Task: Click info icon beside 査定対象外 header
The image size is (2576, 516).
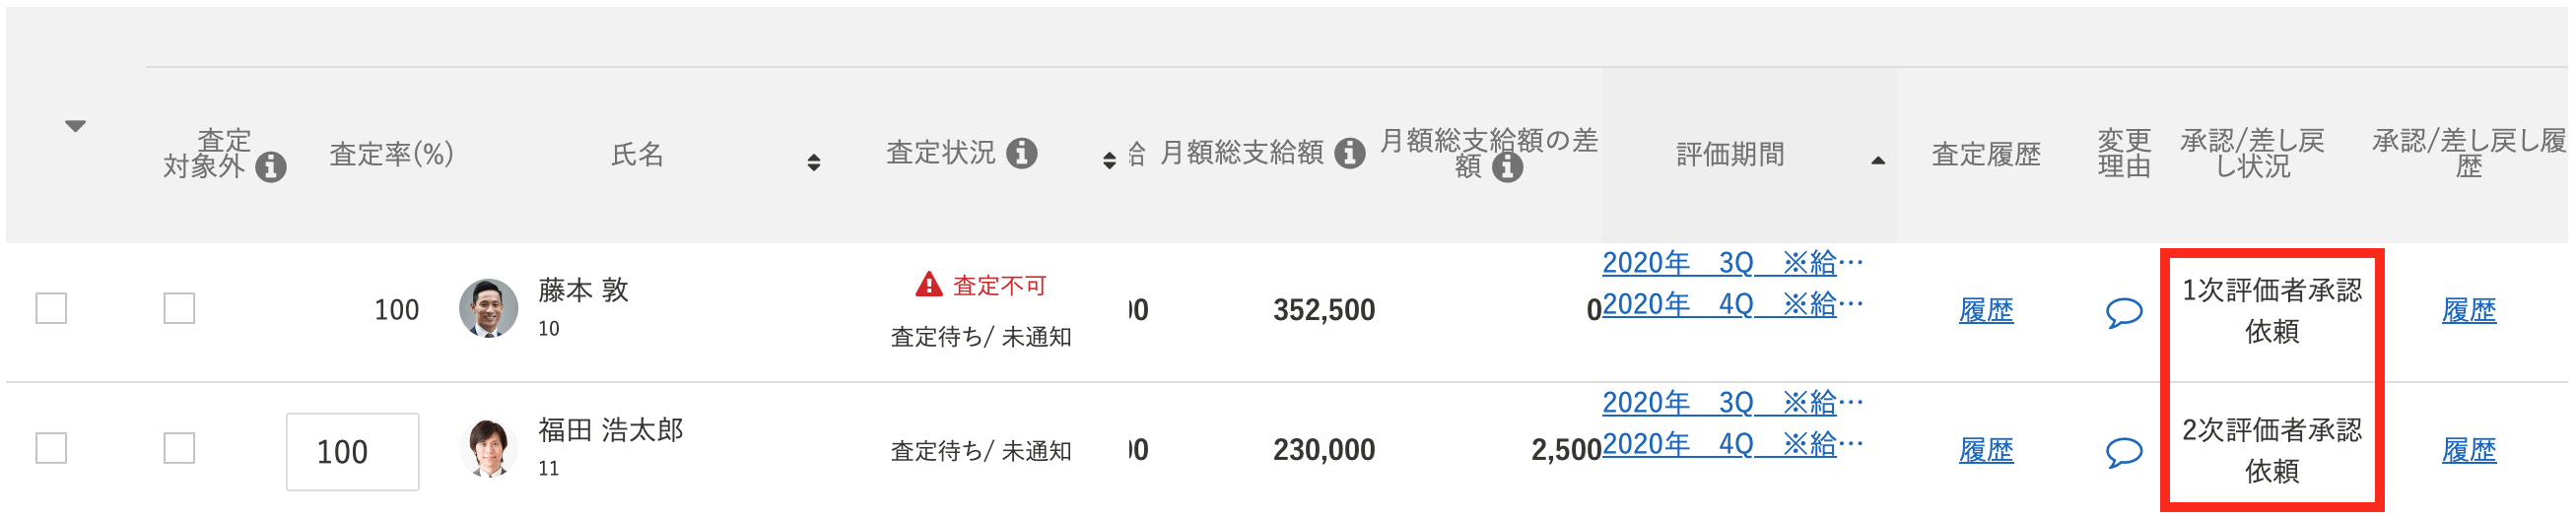Action: click(x=270, y=167)
